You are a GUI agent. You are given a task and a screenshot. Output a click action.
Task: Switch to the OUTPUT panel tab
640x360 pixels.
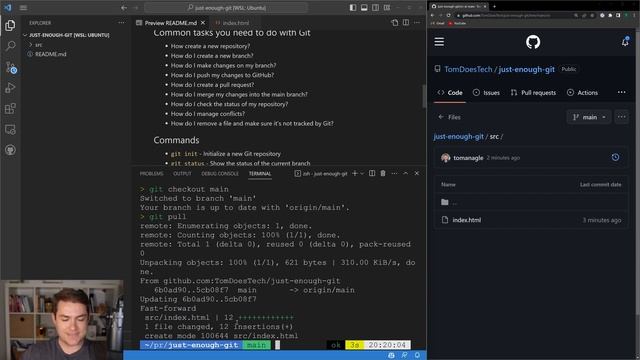coord(182,173)
